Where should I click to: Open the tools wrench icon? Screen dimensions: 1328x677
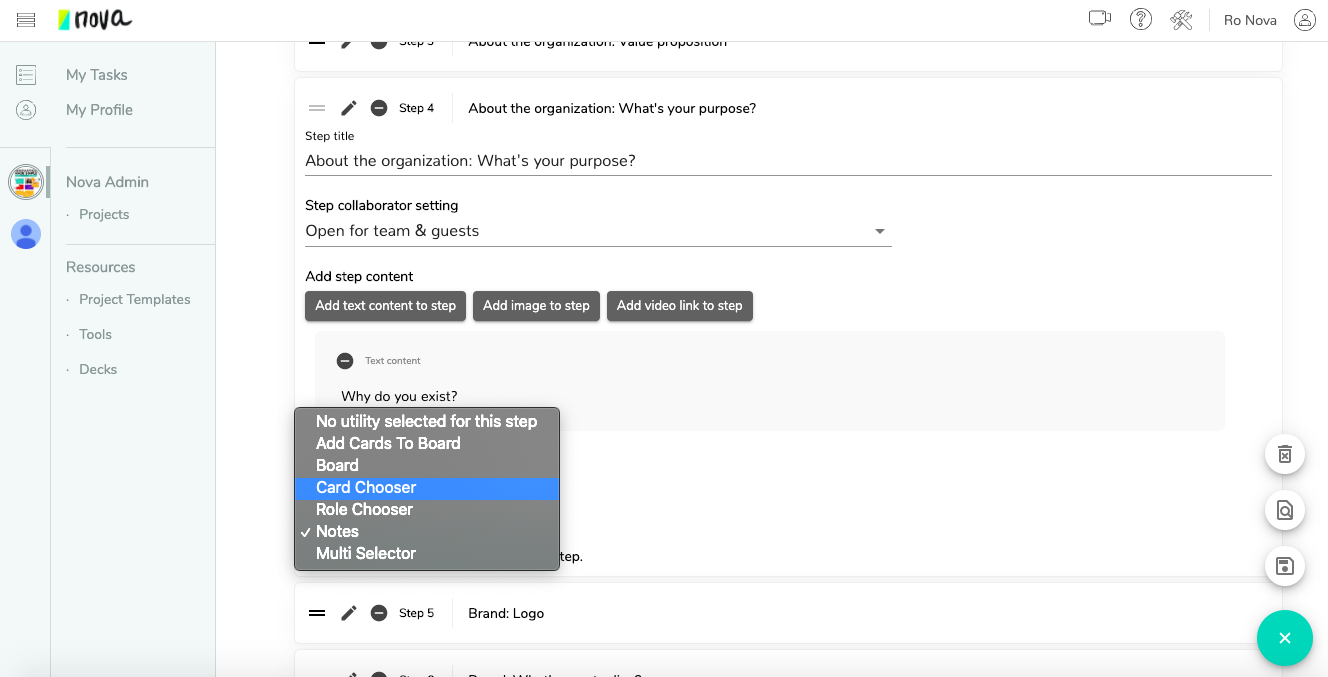coord(1181,19)
